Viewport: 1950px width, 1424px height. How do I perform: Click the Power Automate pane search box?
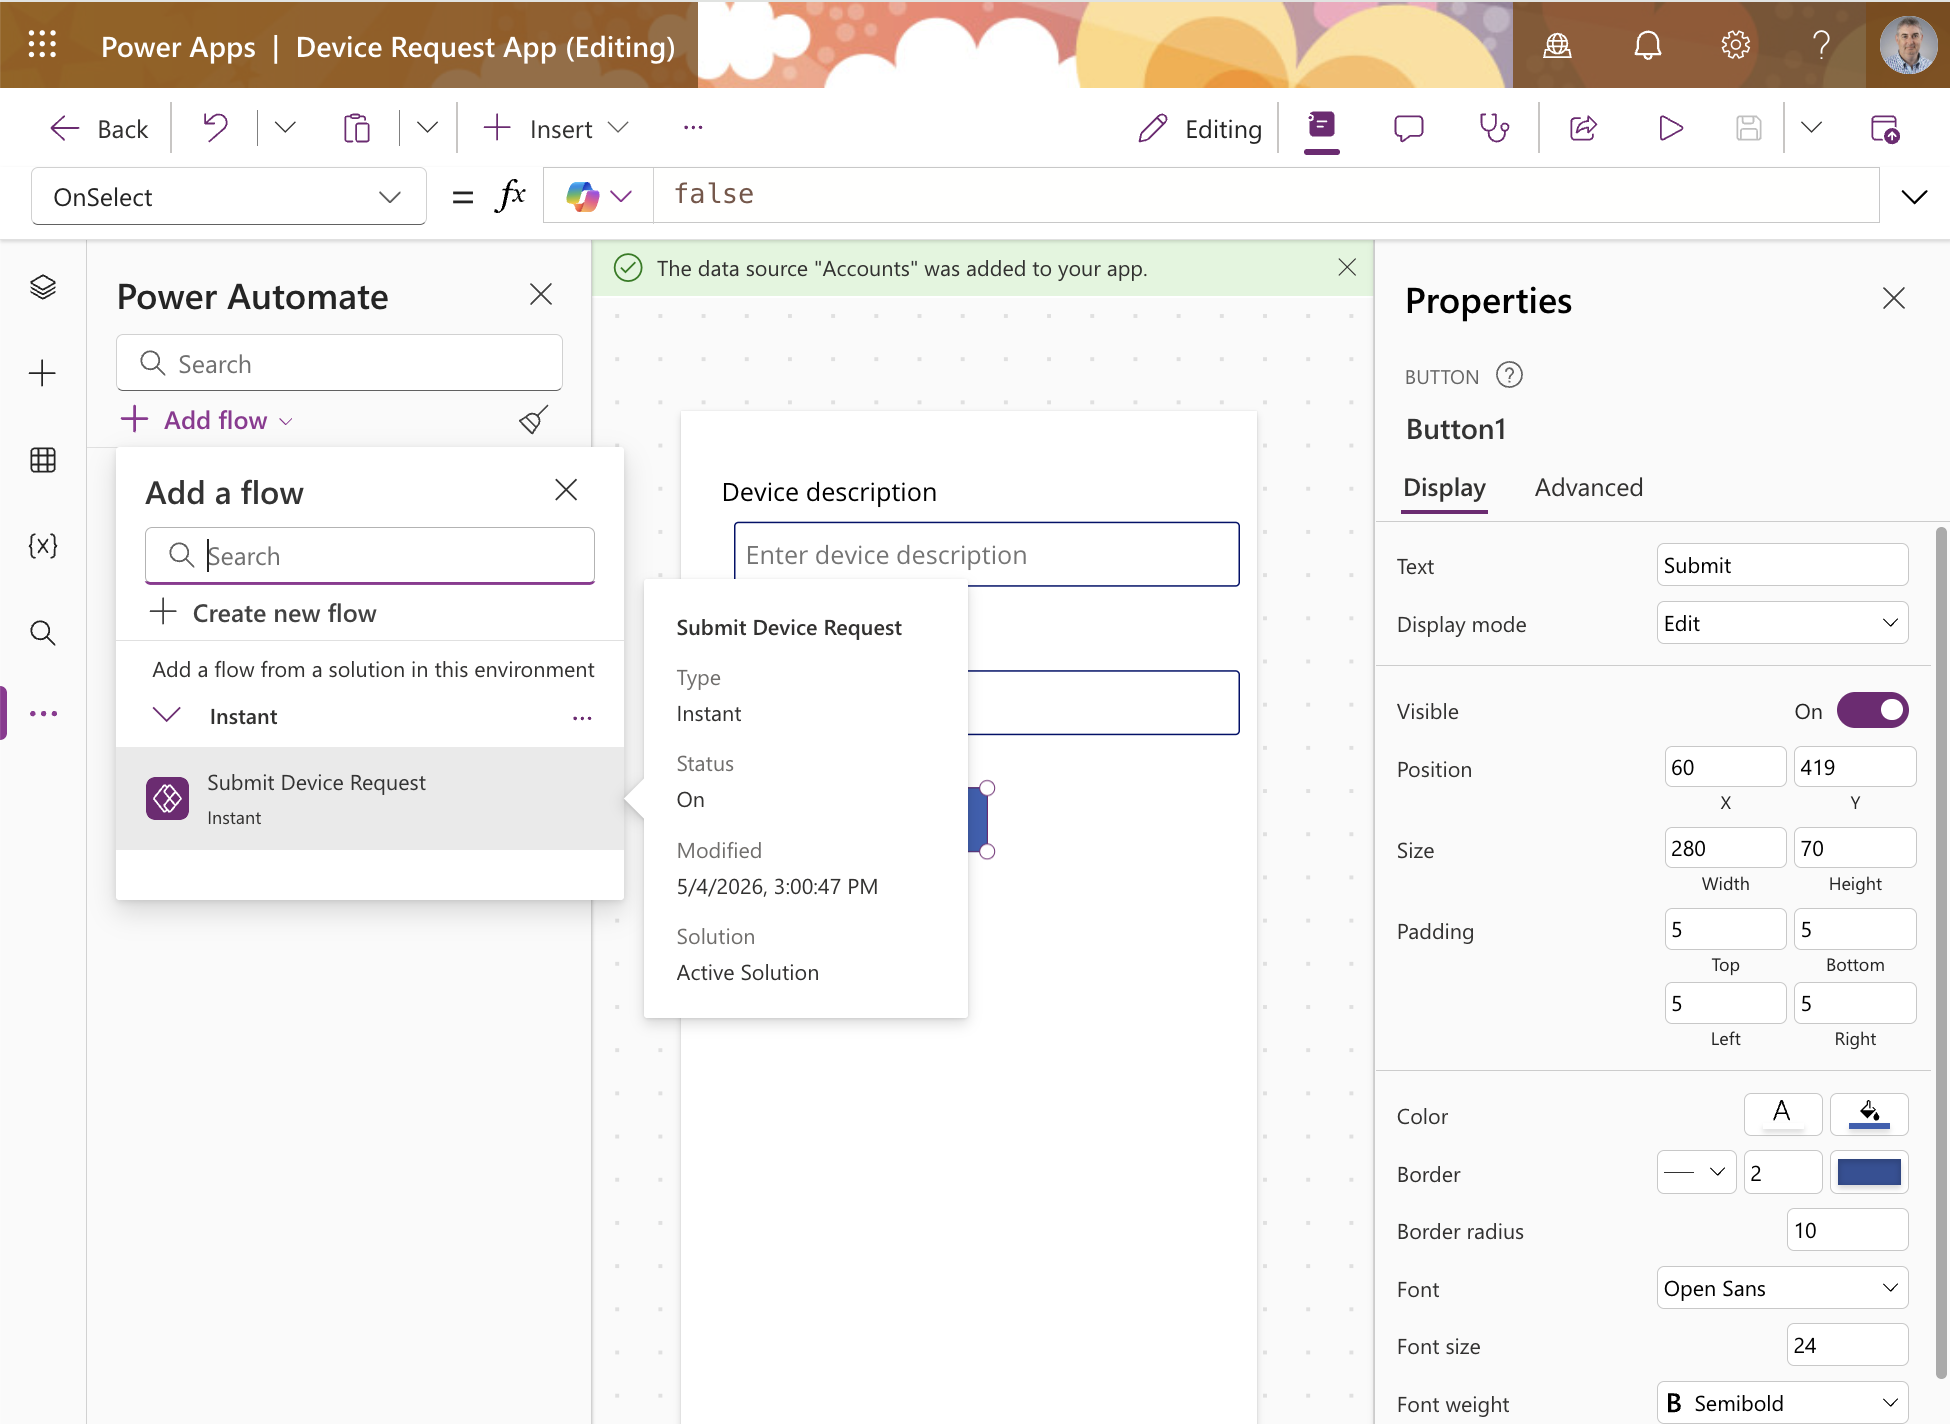coord(339,363)
